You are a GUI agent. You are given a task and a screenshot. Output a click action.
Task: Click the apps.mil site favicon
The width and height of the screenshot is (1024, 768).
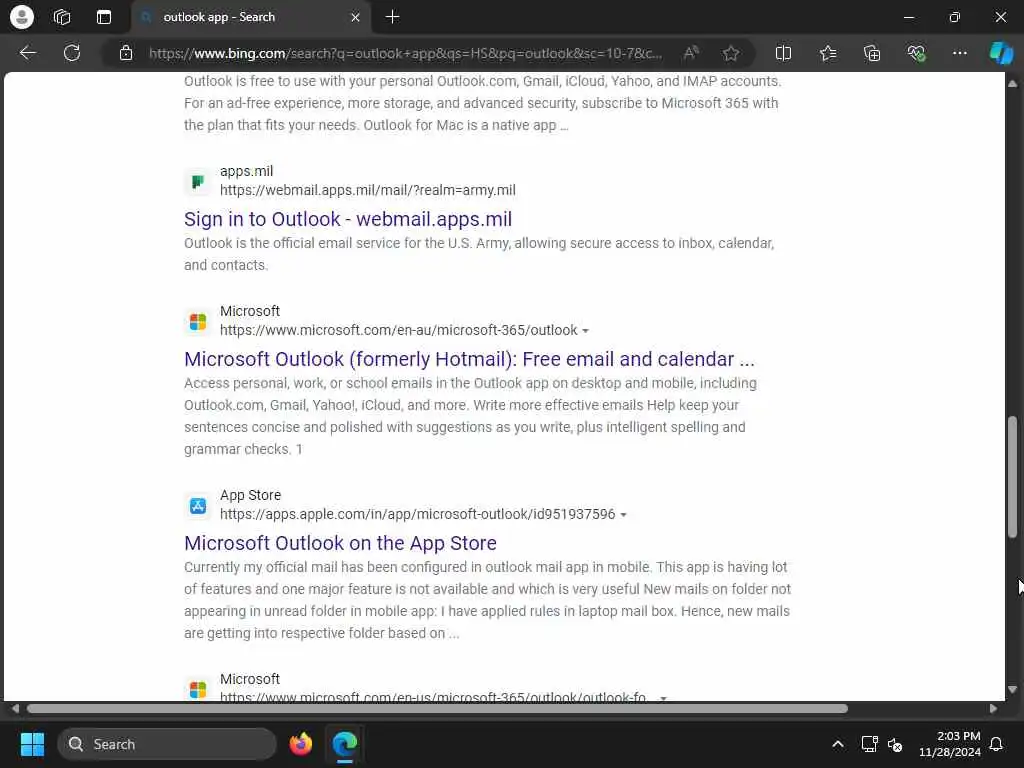coord(198,182)
